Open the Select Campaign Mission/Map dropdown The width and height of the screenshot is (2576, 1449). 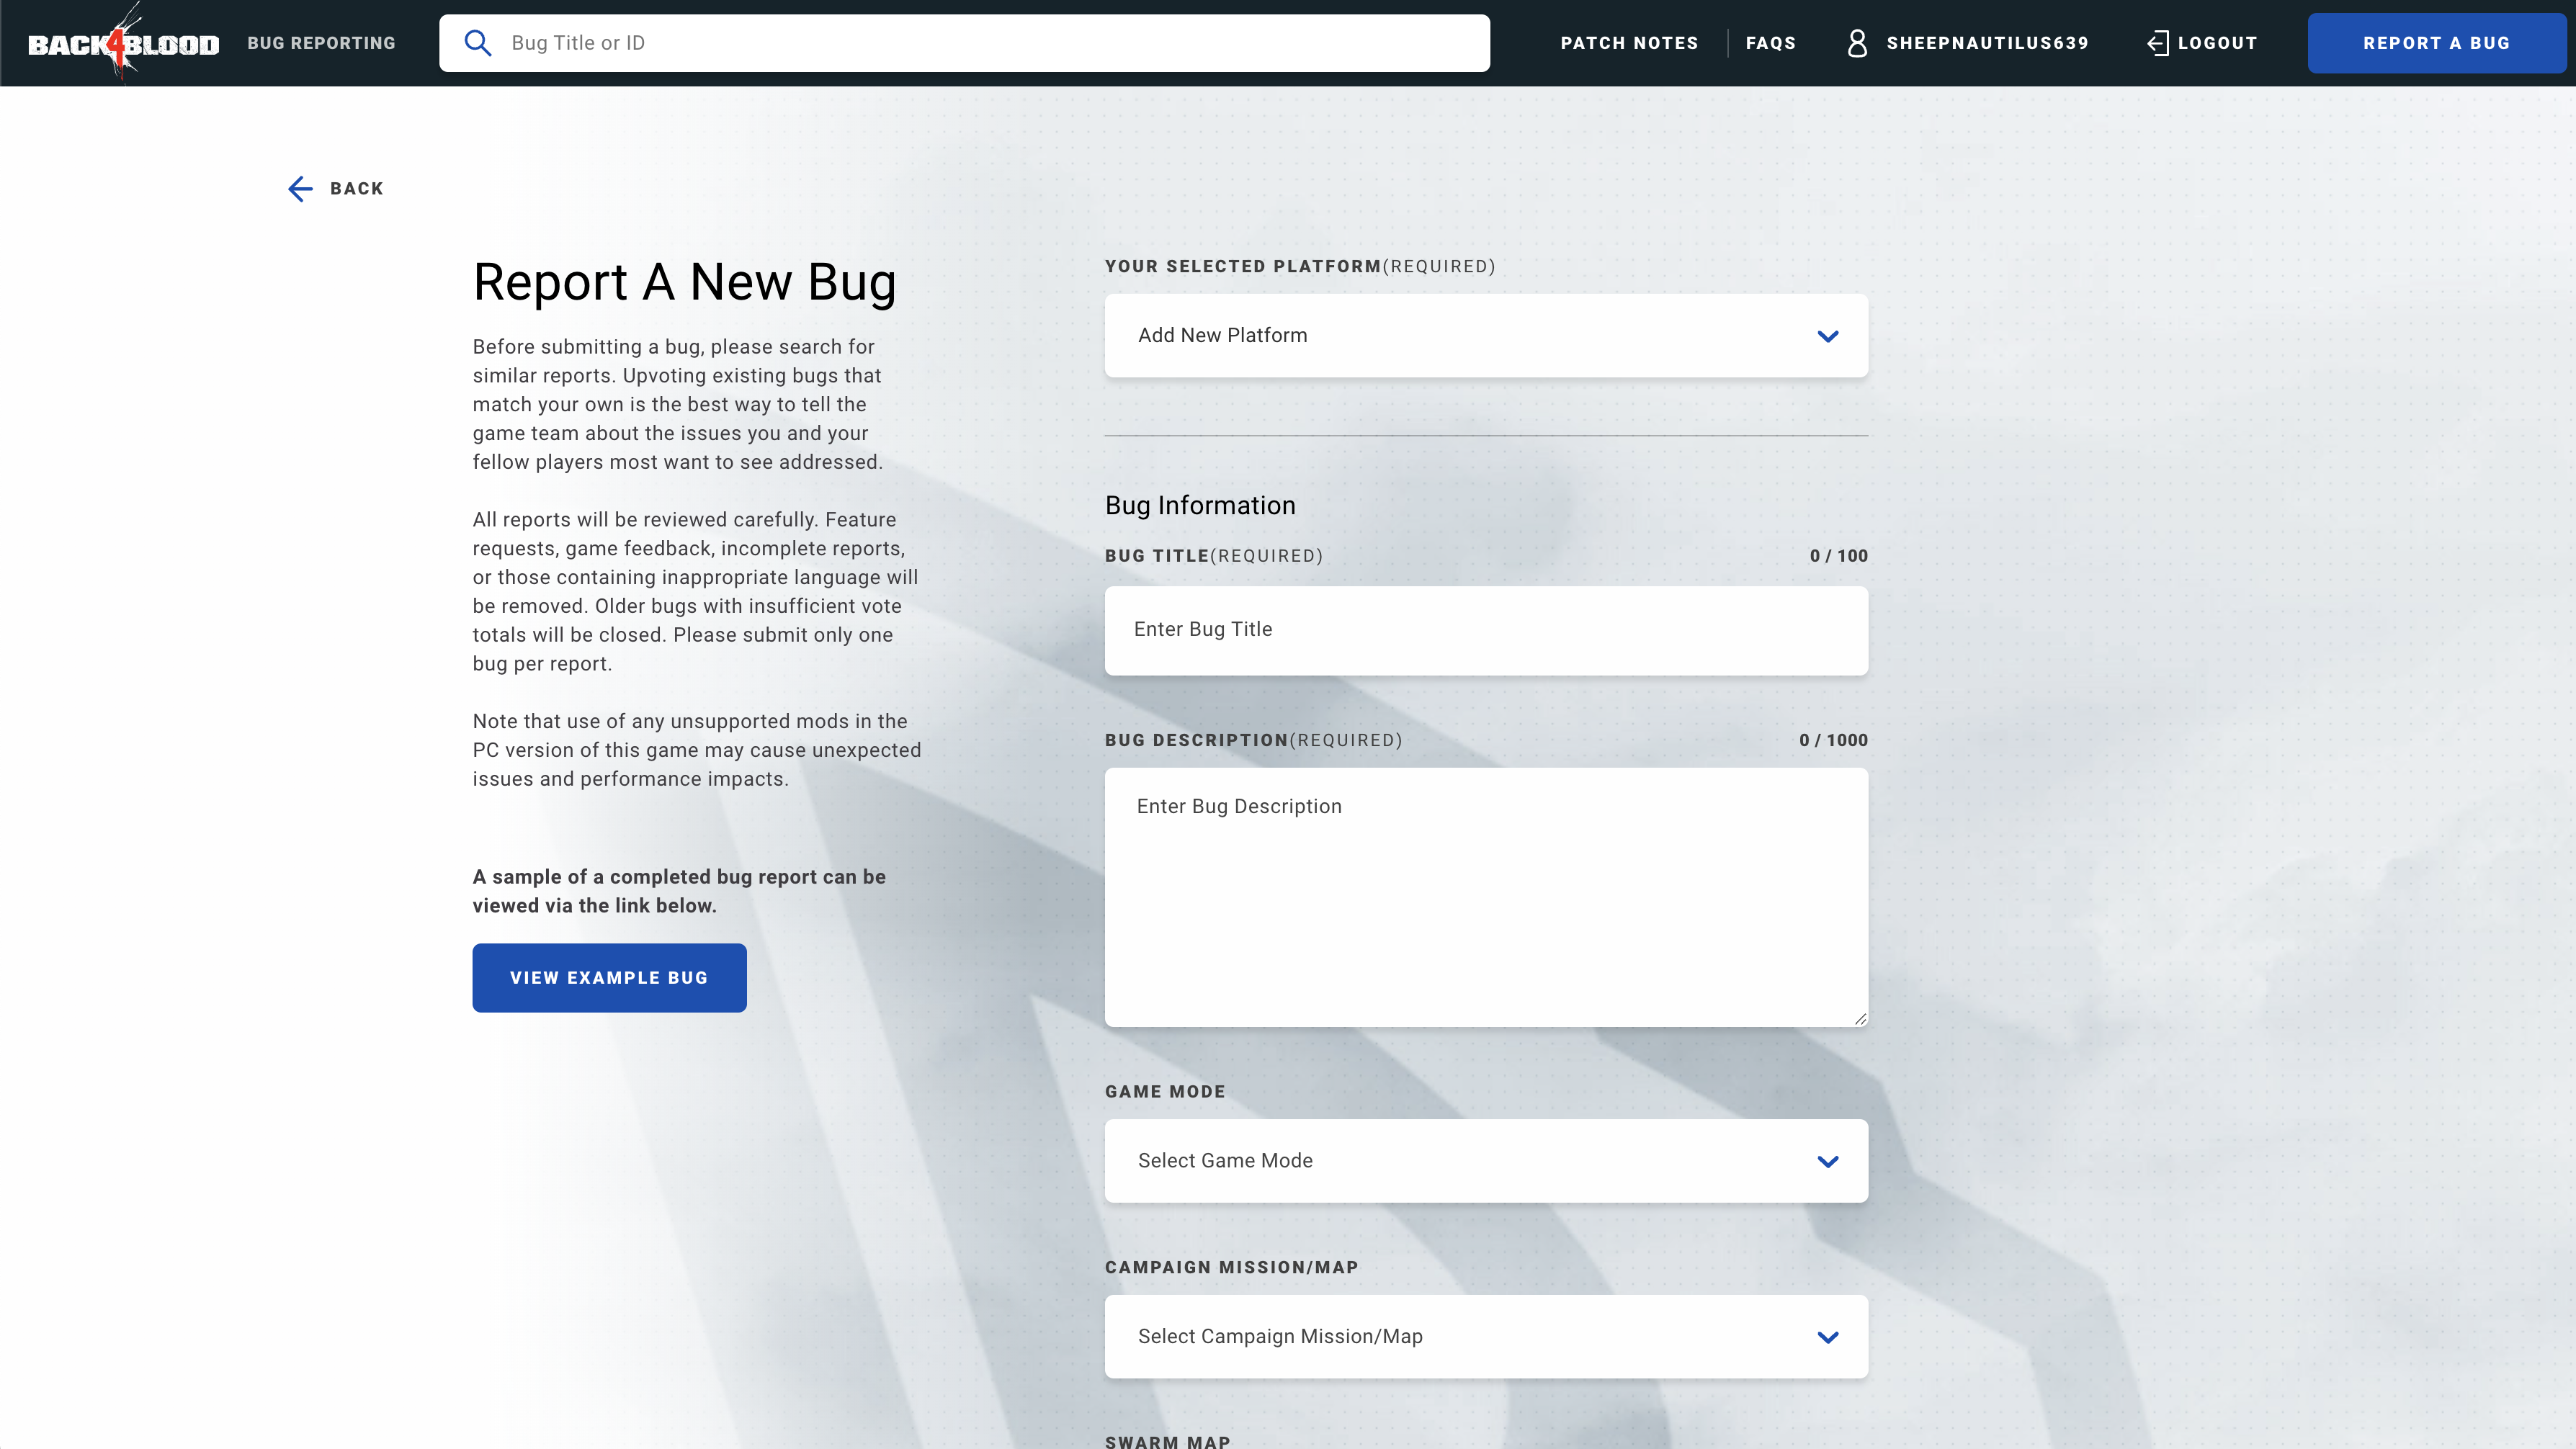(x=1486, y=1337)
